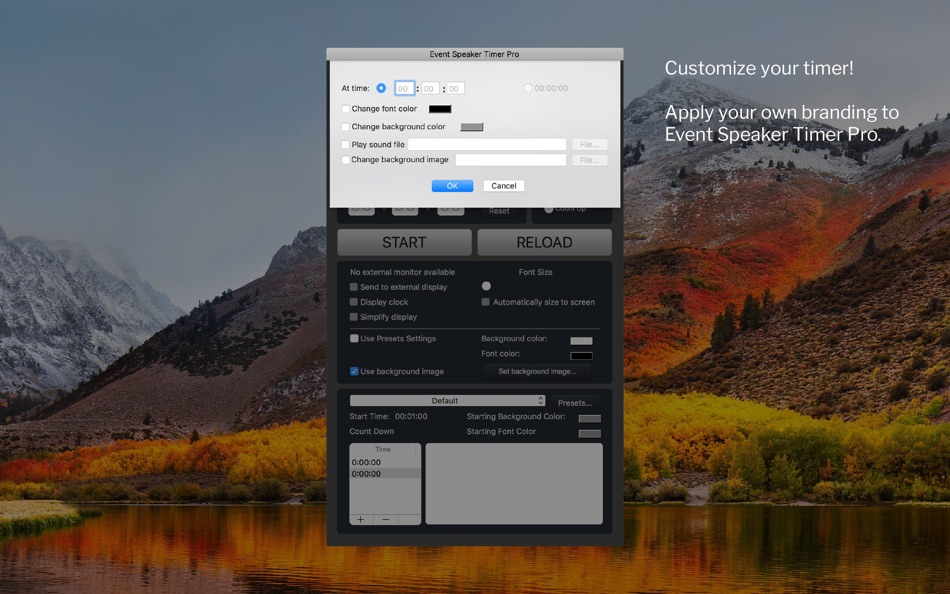Viewport: 950px width, 594px height.
Task: Click the Font Size slider handle
Action: tap(486, 286)
